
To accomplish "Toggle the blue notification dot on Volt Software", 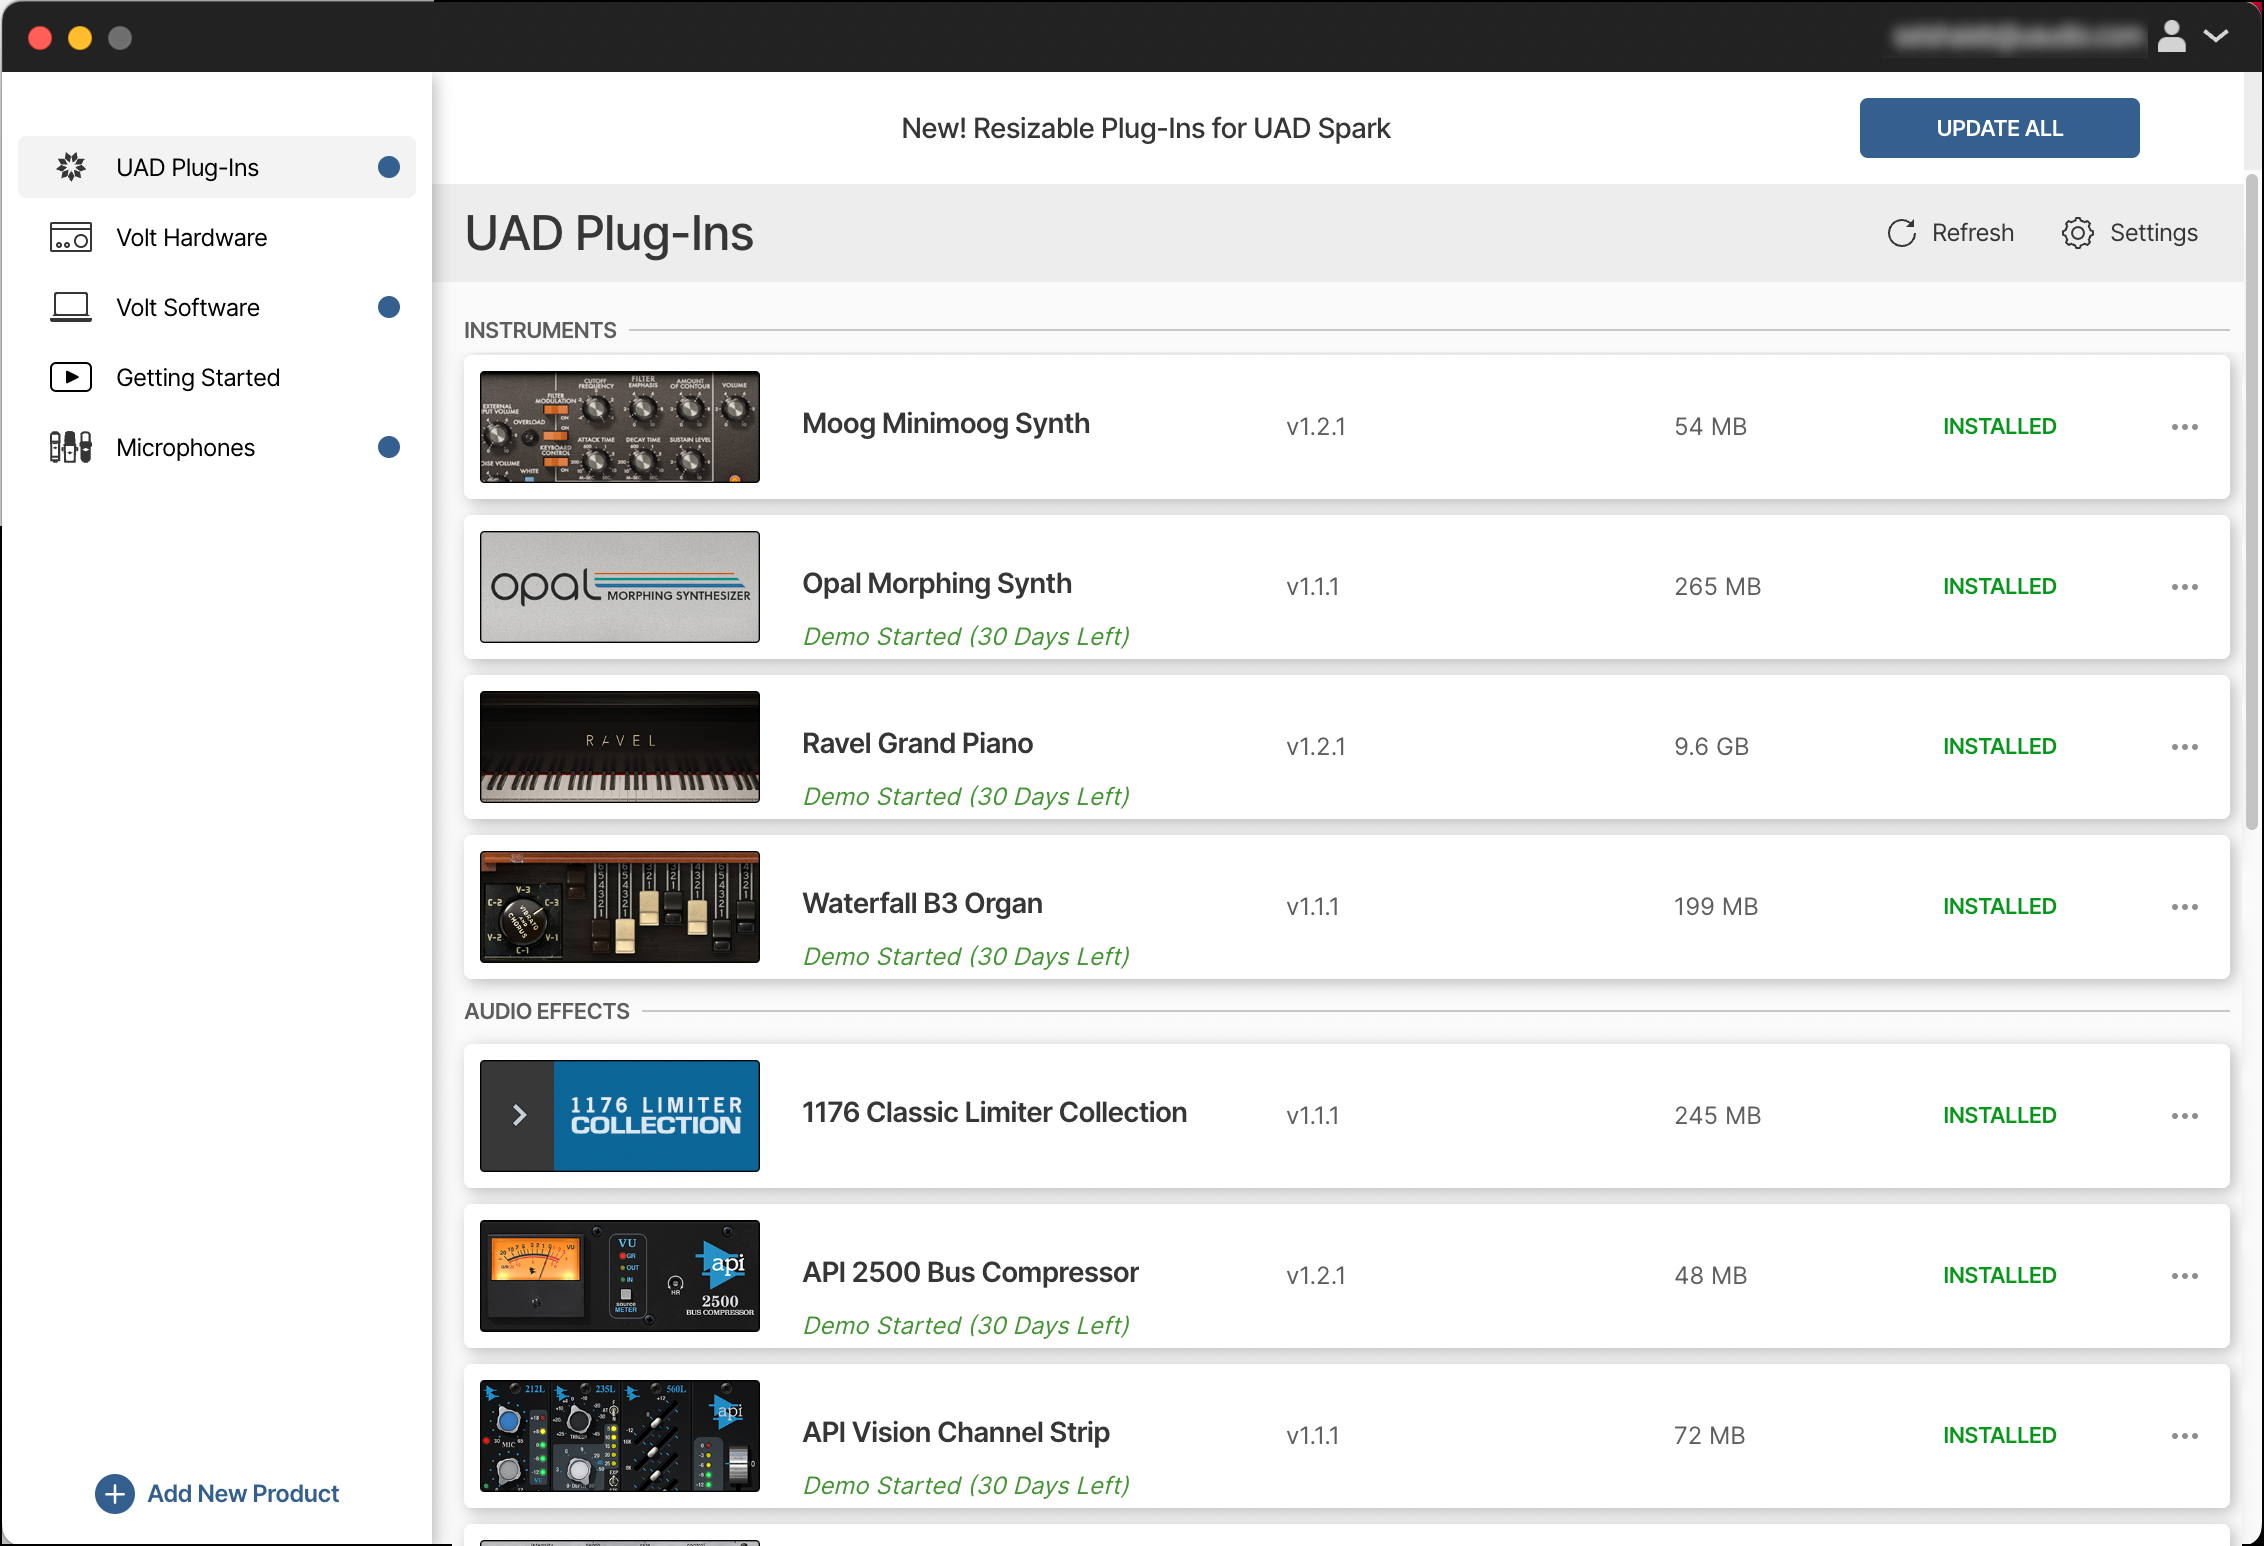I will (x=389, y=307).
